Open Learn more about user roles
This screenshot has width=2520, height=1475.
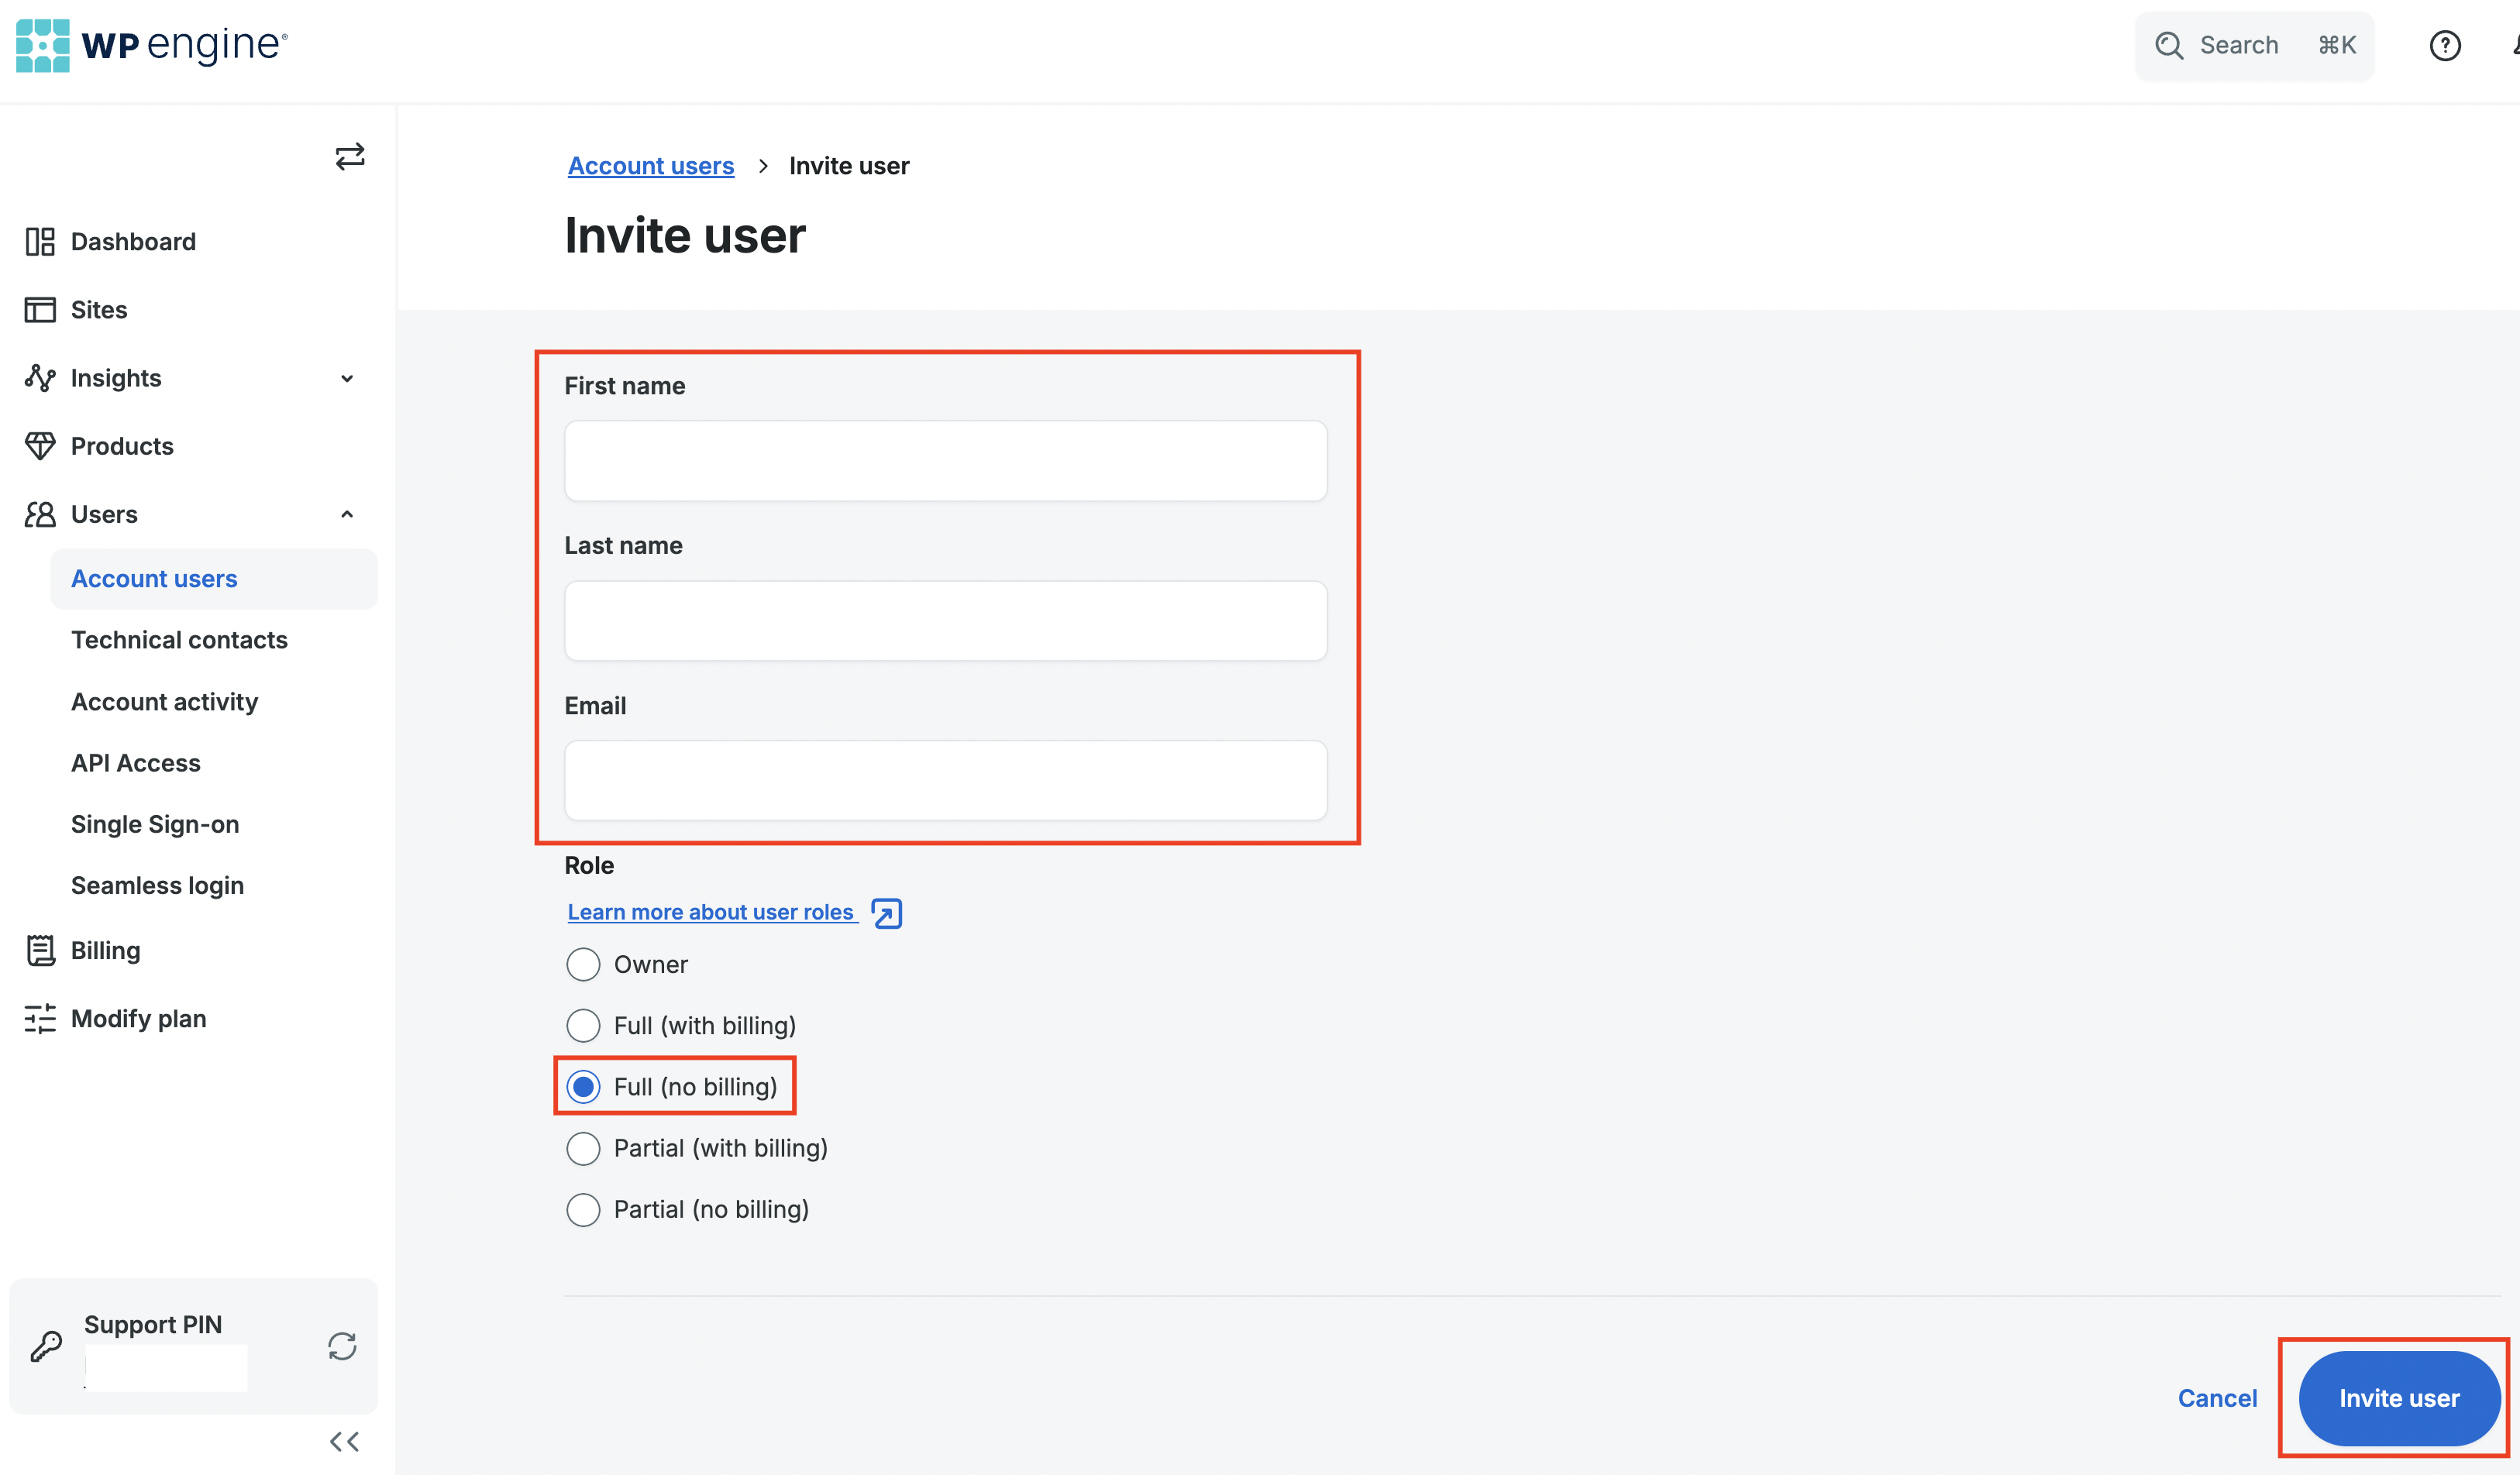[x=711, y=911]
